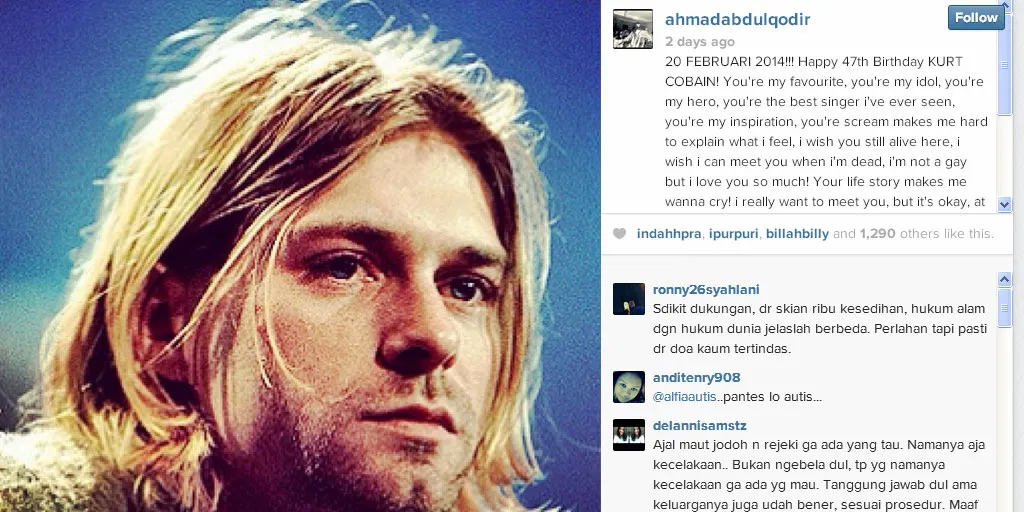The width and height of the screenshot is (1024, 512).
Task: Visit ipurpuri's profile from the likes
Action: [734, 234]
